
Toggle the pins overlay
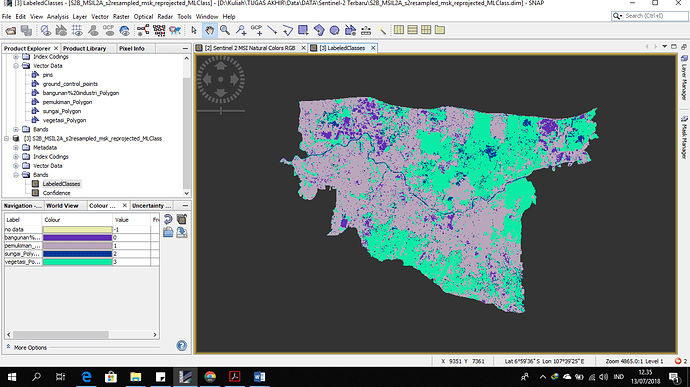[93, 30]
